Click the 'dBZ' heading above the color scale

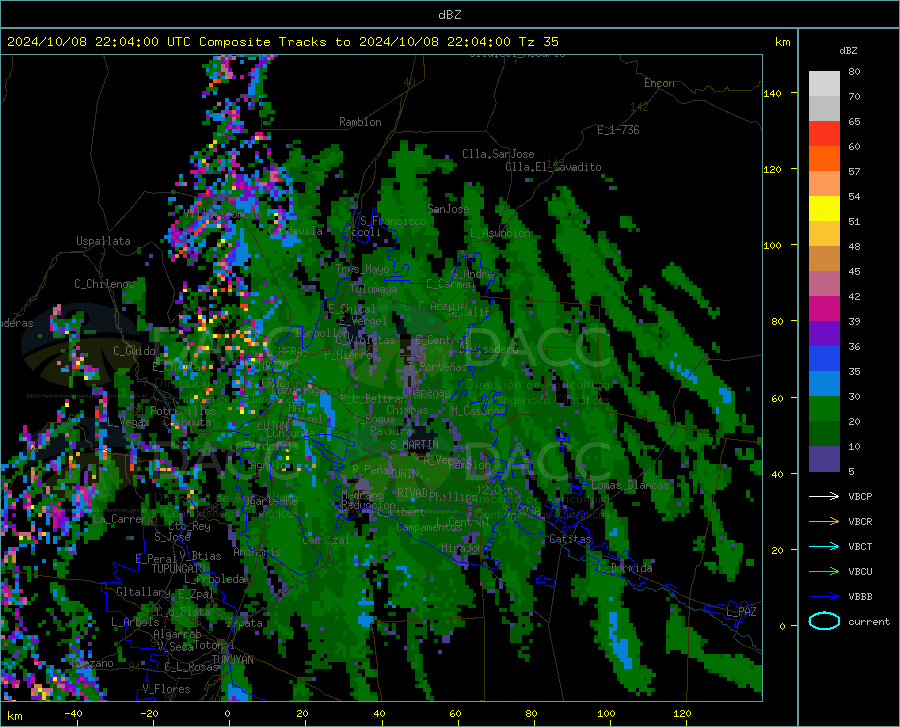[848, 50]
